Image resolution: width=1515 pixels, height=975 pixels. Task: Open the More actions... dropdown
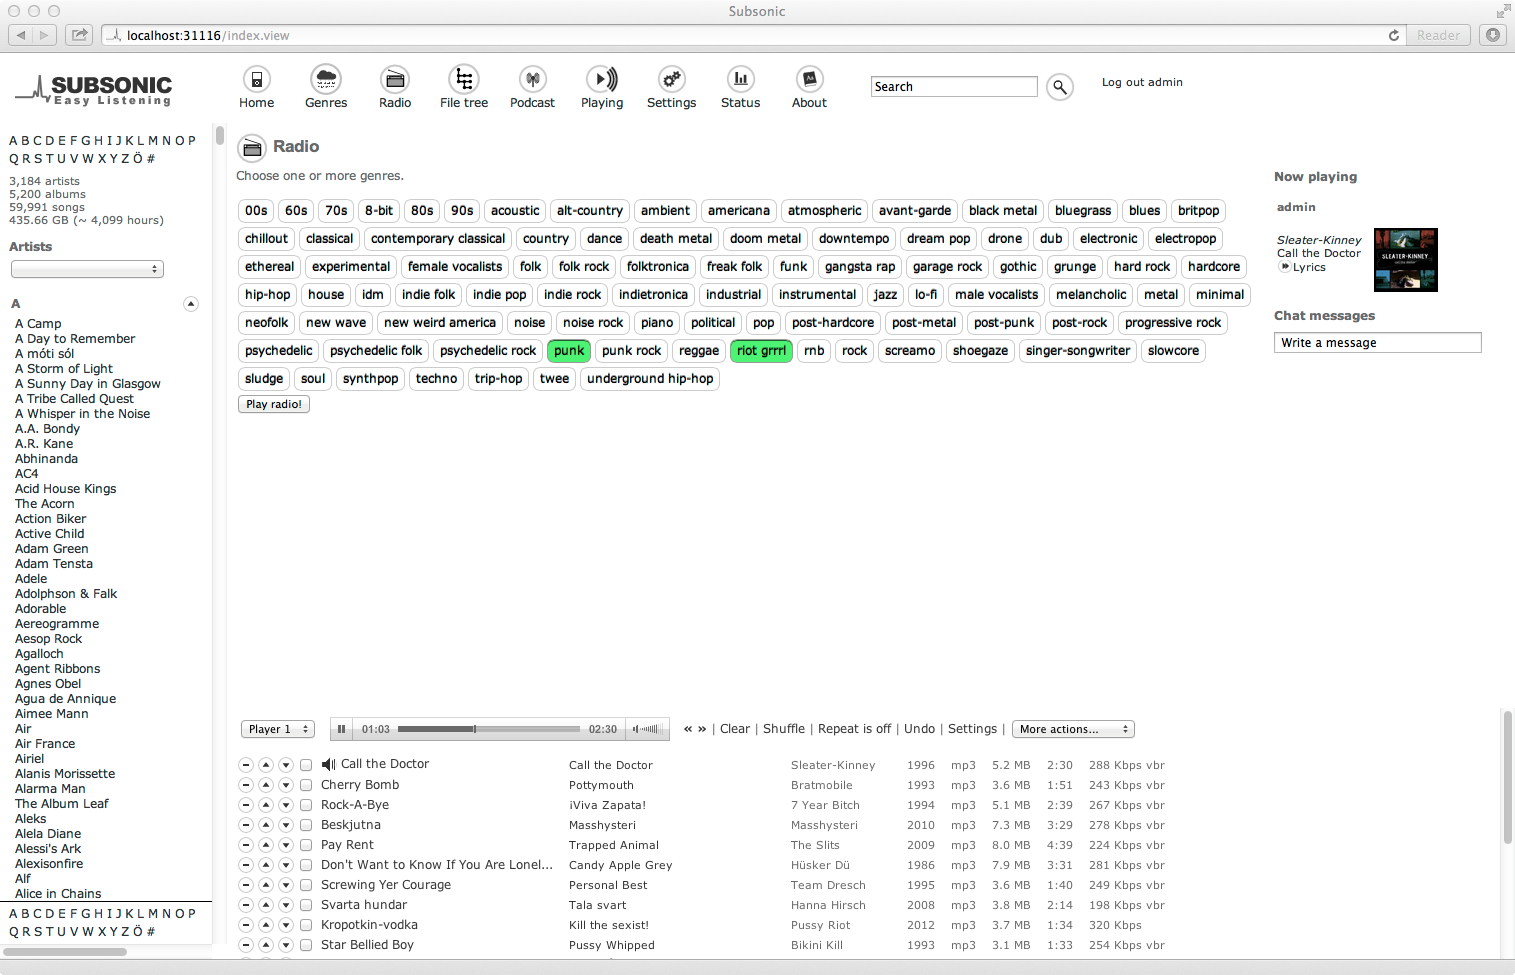coord(1073,729)
